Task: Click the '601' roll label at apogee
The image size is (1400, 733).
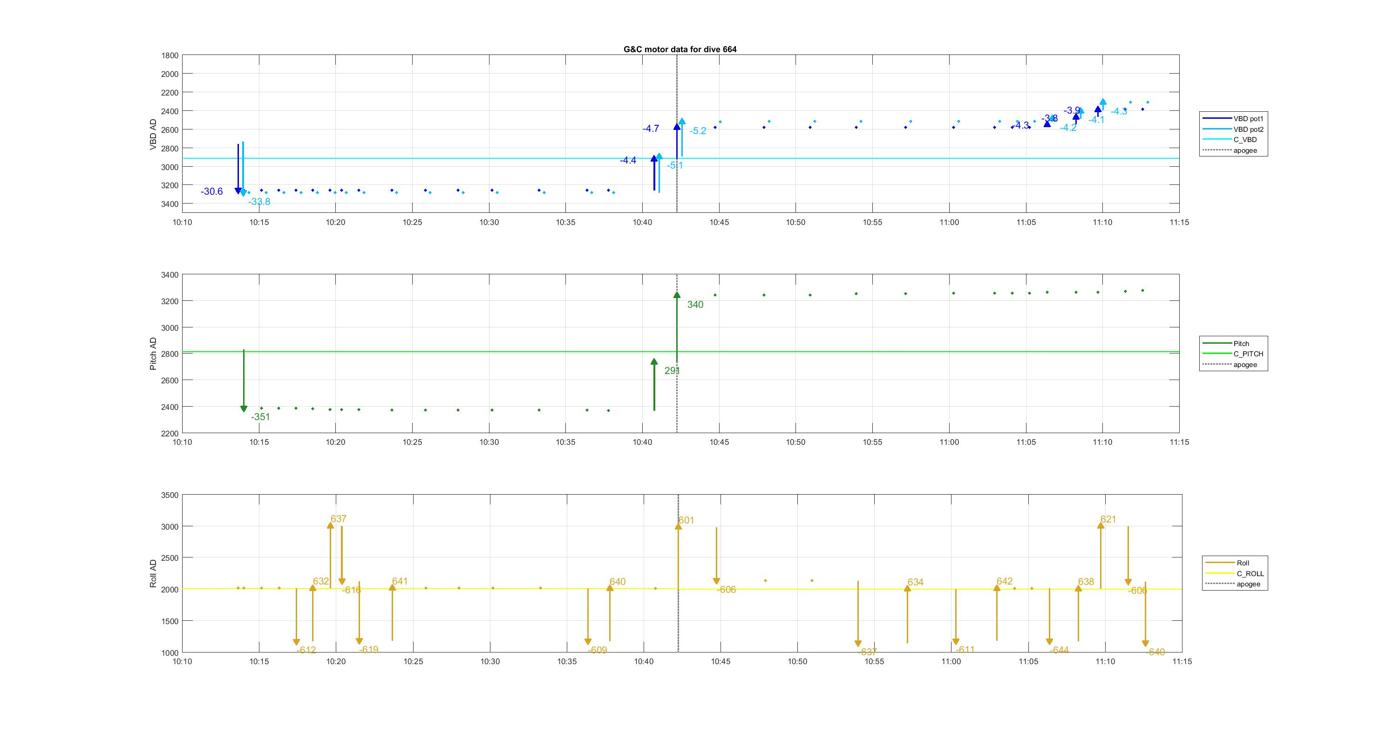Action: [686, 521]
